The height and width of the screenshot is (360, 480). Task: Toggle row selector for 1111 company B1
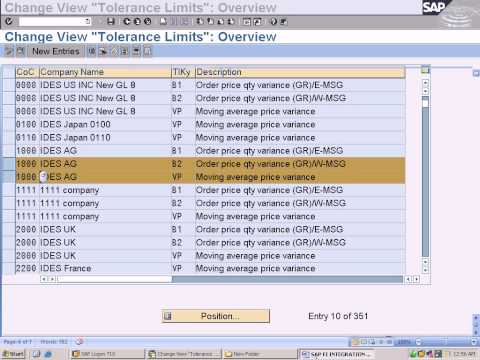tap(9, 190)
